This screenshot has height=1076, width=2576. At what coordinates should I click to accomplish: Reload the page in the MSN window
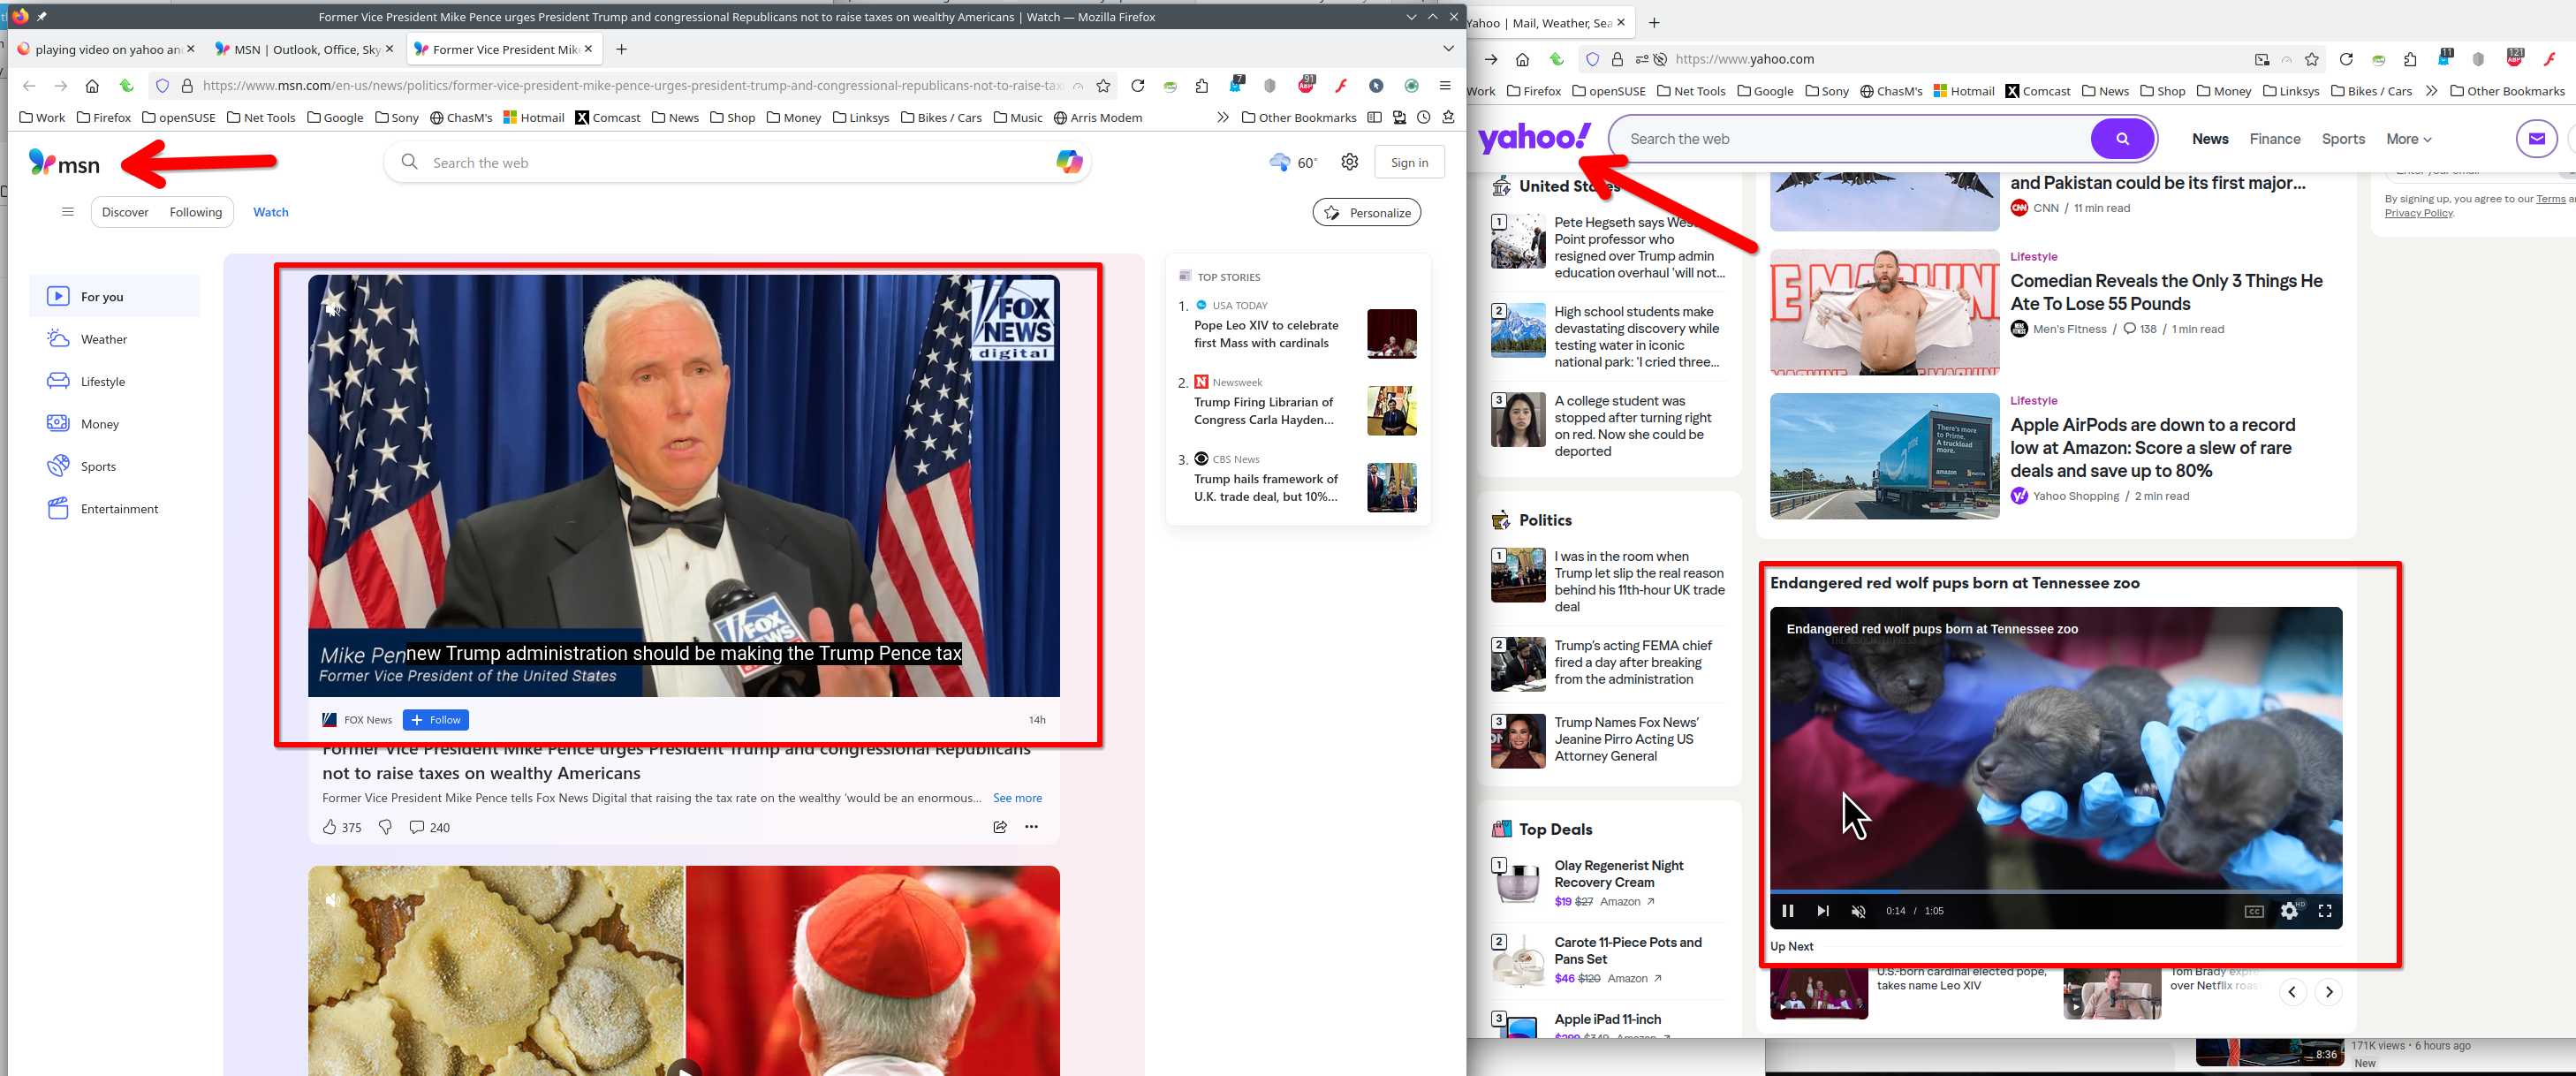(1137, 86)
